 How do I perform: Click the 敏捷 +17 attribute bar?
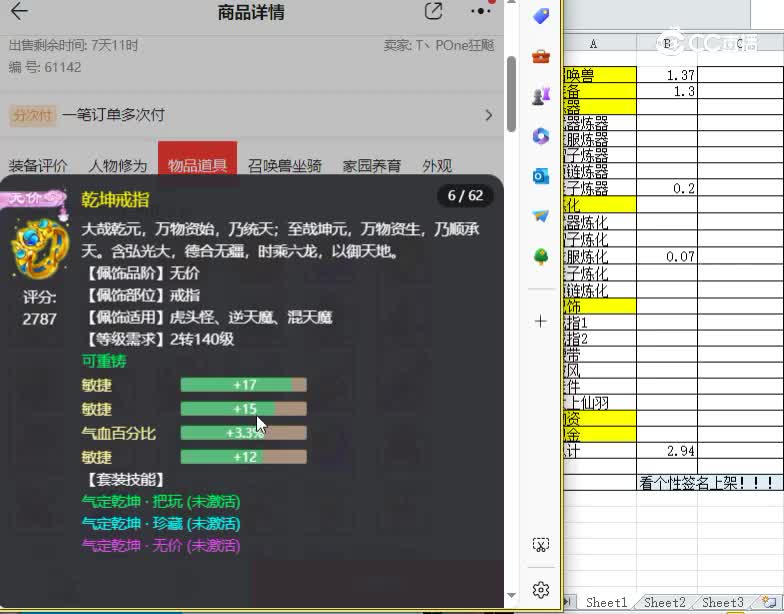pyautogui.click(x=244, y=384)
